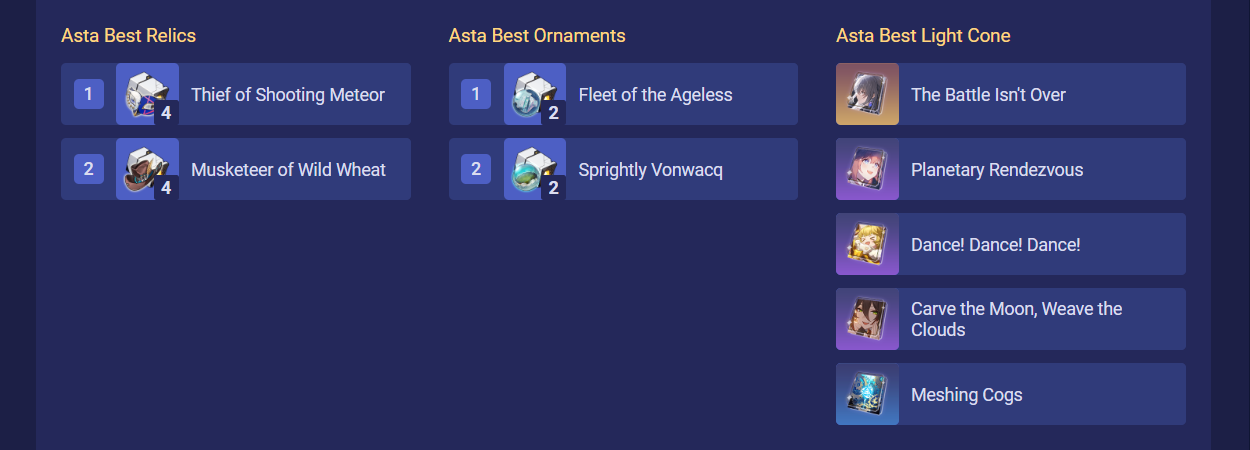Click the Thief of Shooting Meteor relic icon
This screenshot has height=450, width=1250.
[x=147, y=94]
